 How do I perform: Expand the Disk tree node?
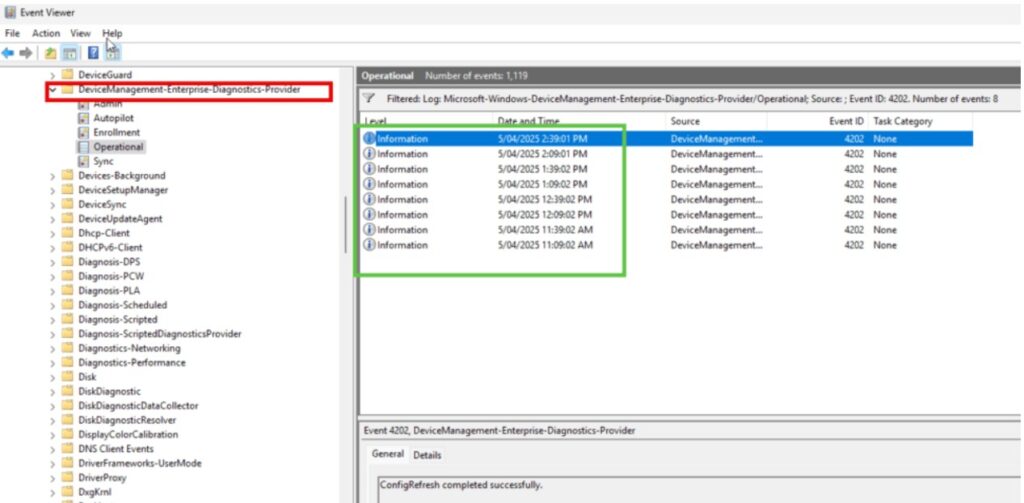[x=53, y=377]
